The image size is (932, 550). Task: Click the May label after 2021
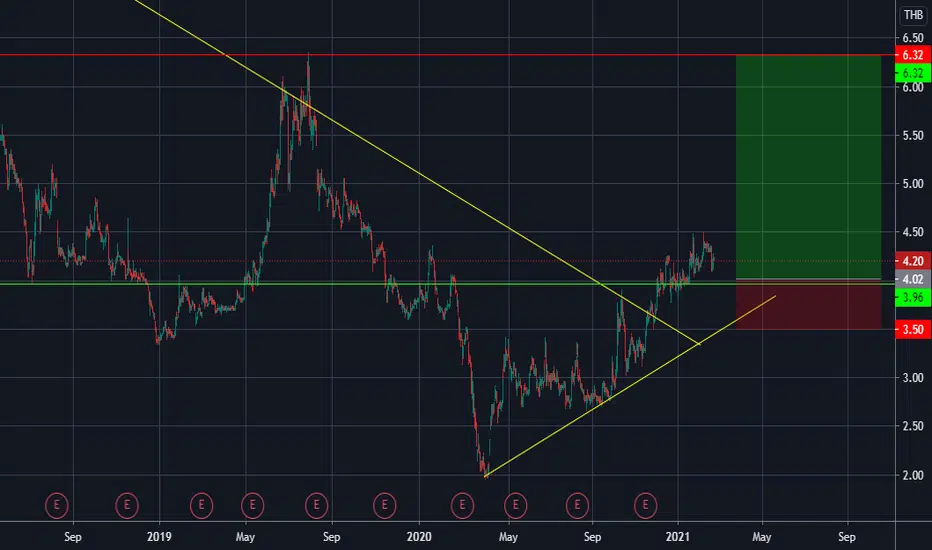click(761, 537)
